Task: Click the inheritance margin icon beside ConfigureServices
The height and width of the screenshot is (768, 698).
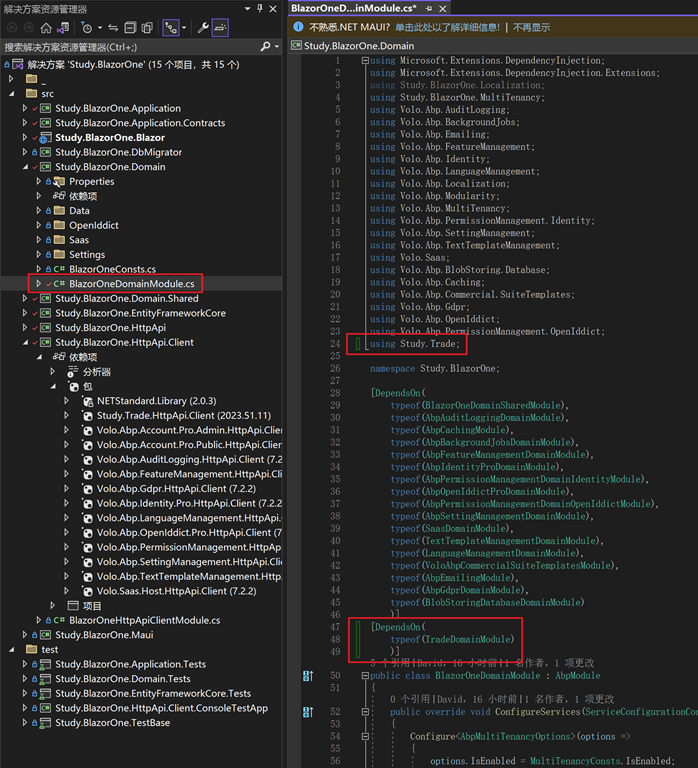Action: coord(308,712)
